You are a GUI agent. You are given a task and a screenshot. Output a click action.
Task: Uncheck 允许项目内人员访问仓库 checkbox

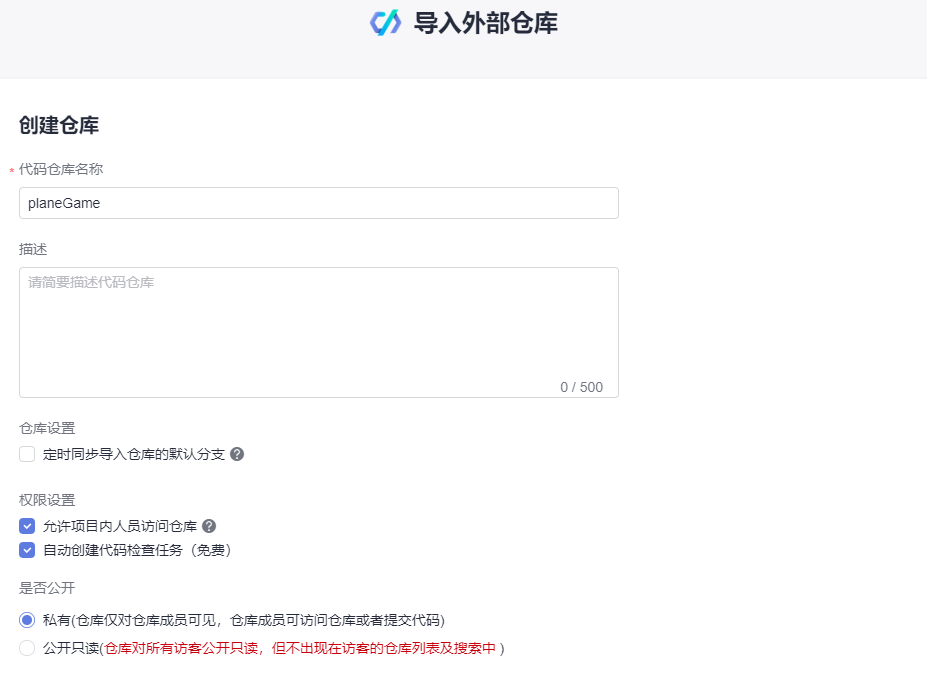coord(27,526)
